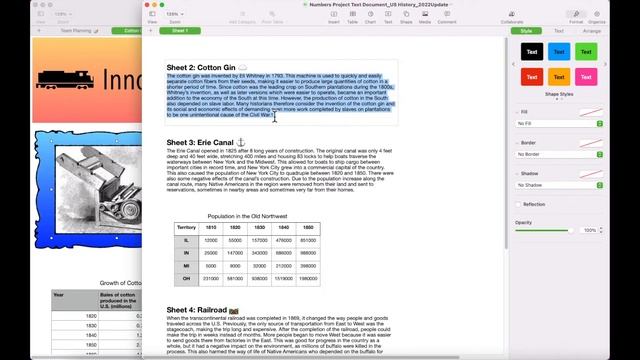This screenshot has width=640, height=360.
Task: Open the Zoom percentage dropdown
Action: pos(175,14)
